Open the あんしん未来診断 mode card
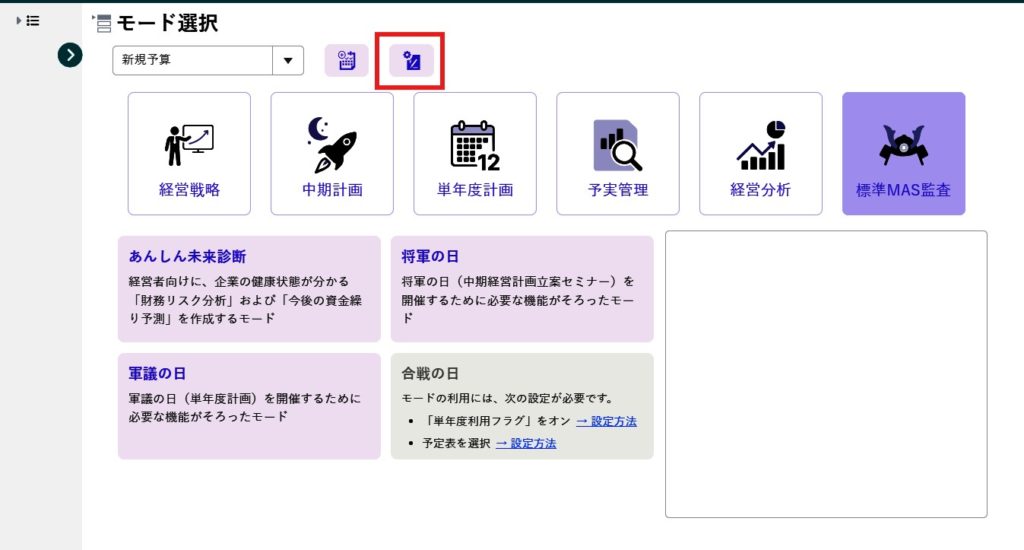1024x550 pixels. tap(249, 289)
